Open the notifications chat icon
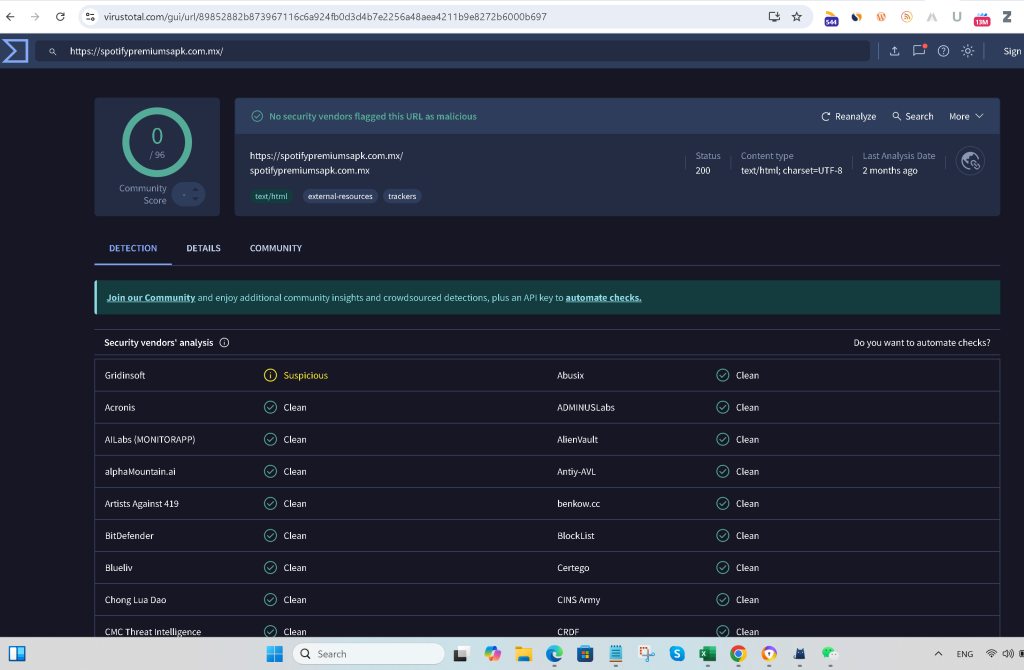 (x=919, y=51)
